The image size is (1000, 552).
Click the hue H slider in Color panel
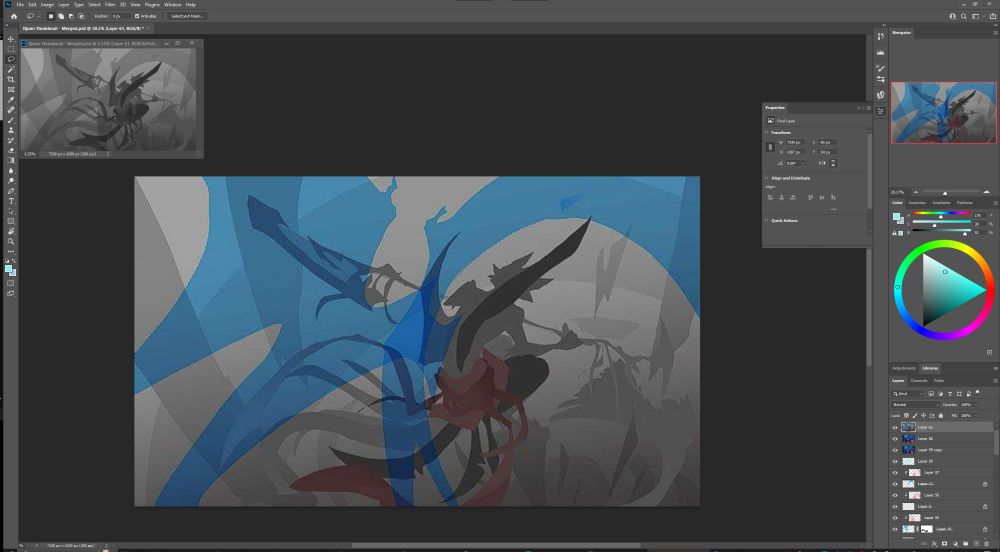[941, 215]
